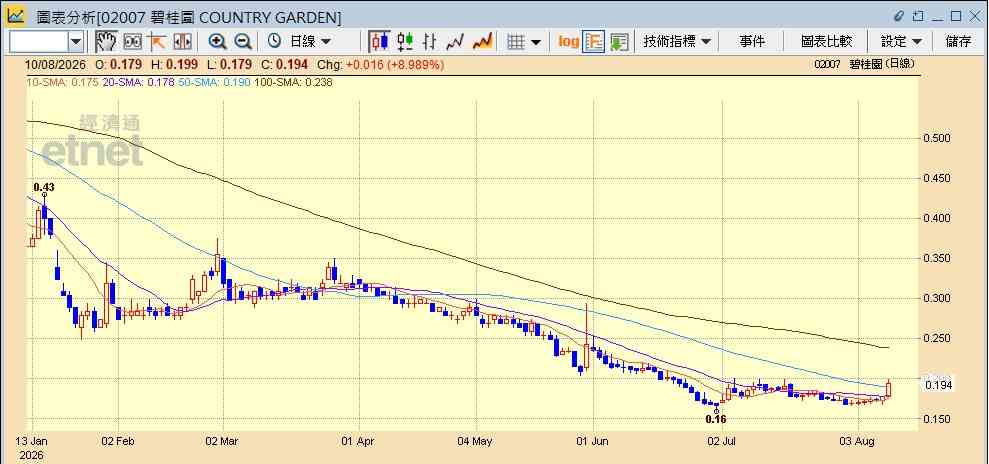Click the 0.500 price axis label

pos(938,138)
